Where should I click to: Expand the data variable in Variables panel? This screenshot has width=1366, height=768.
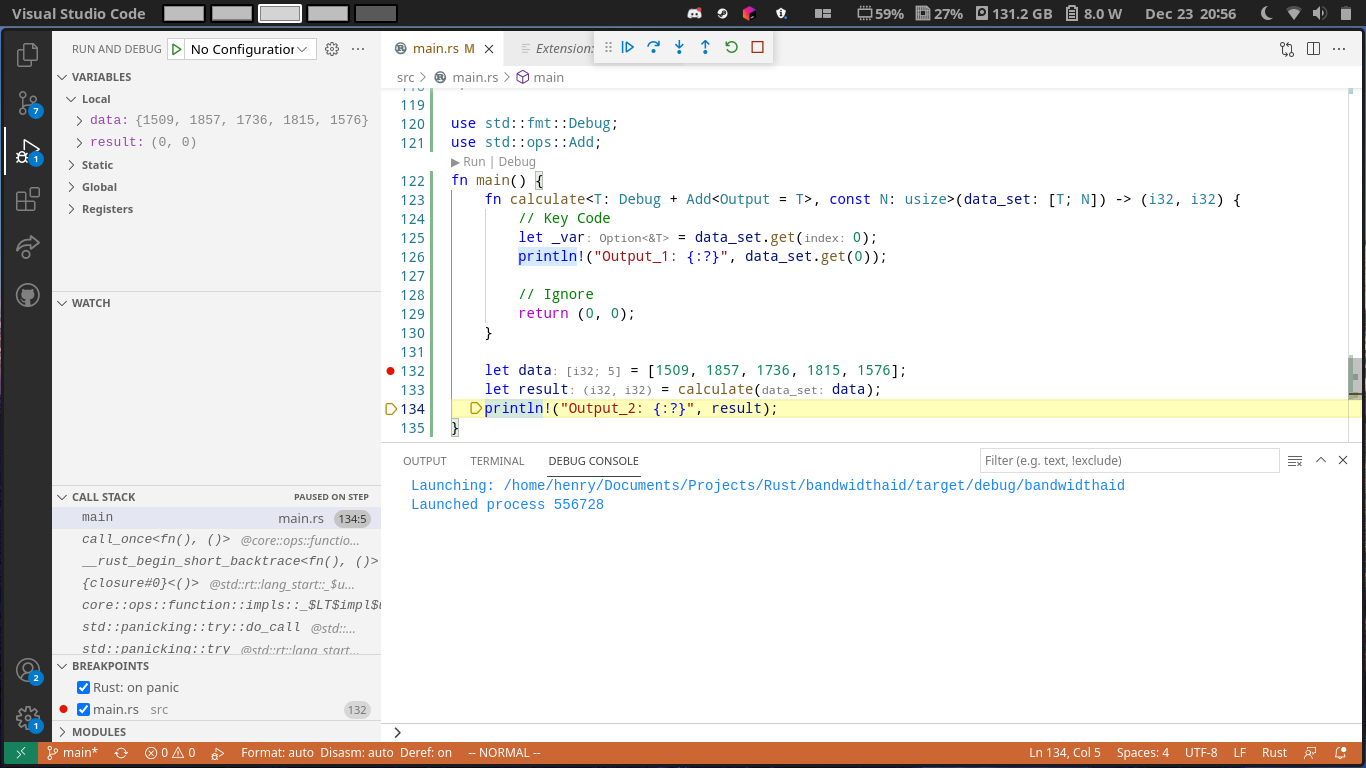pos(78,119)
